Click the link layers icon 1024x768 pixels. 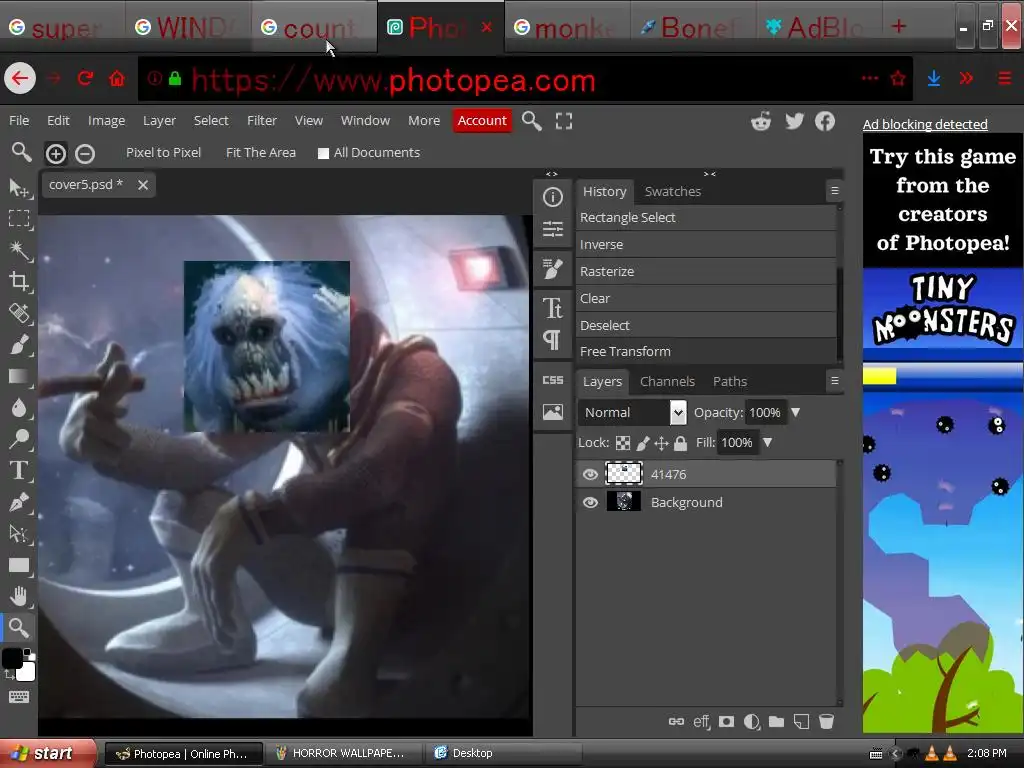click(x=676, y=721)
